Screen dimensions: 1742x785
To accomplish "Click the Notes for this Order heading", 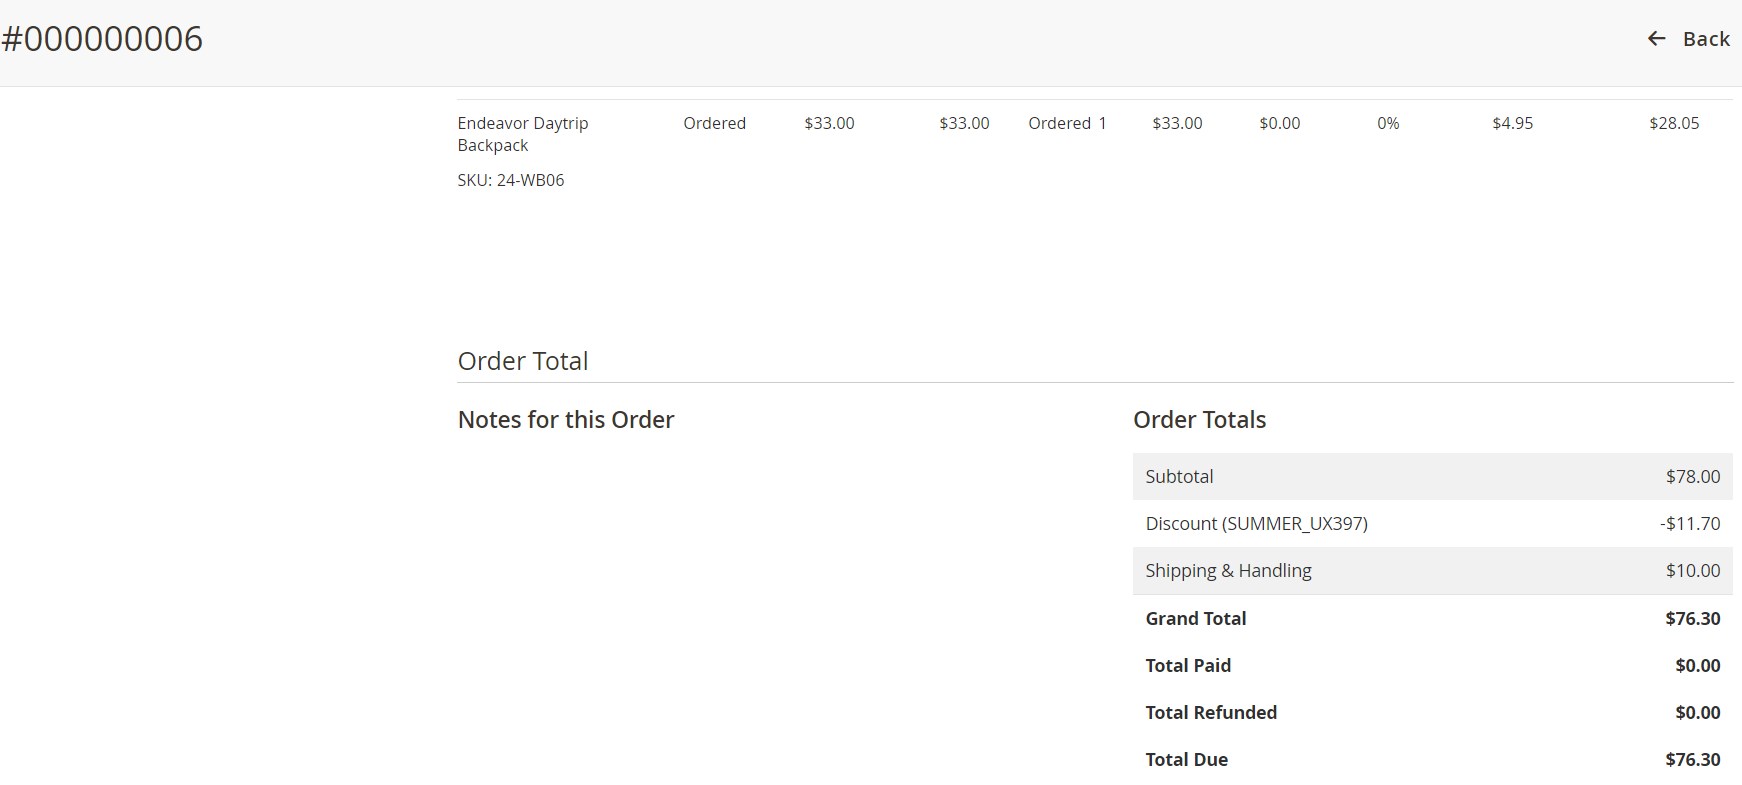I will coord(565,420).
